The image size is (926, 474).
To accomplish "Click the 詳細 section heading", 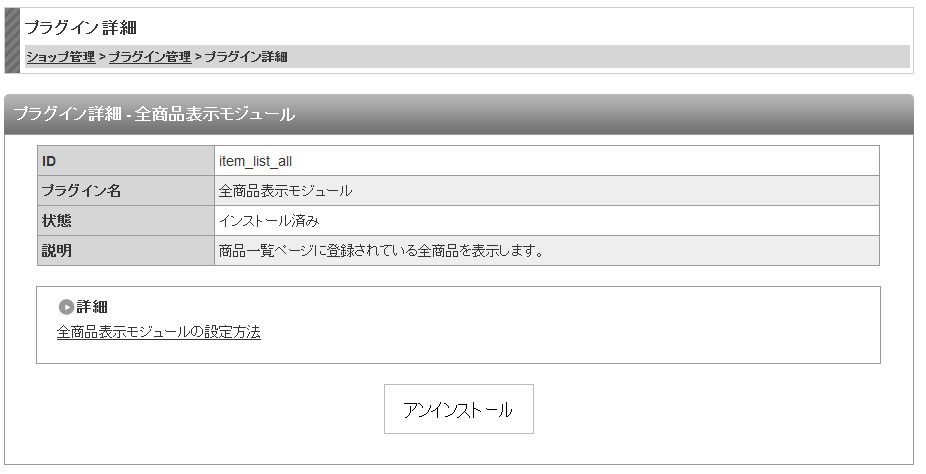I will click(x=92, y=307).
